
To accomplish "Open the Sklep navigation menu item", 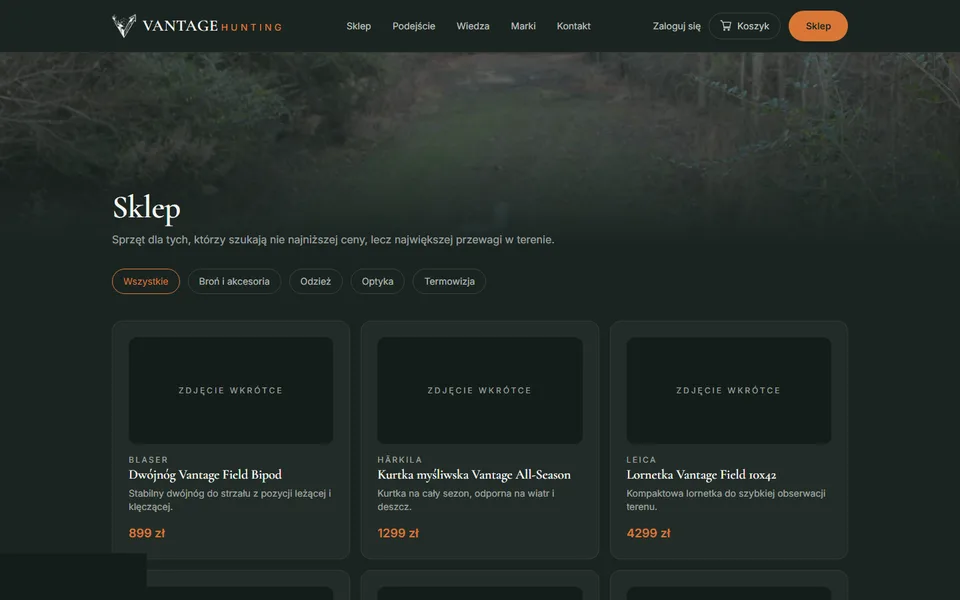I will pyautogui.click(x=358, y=26).
